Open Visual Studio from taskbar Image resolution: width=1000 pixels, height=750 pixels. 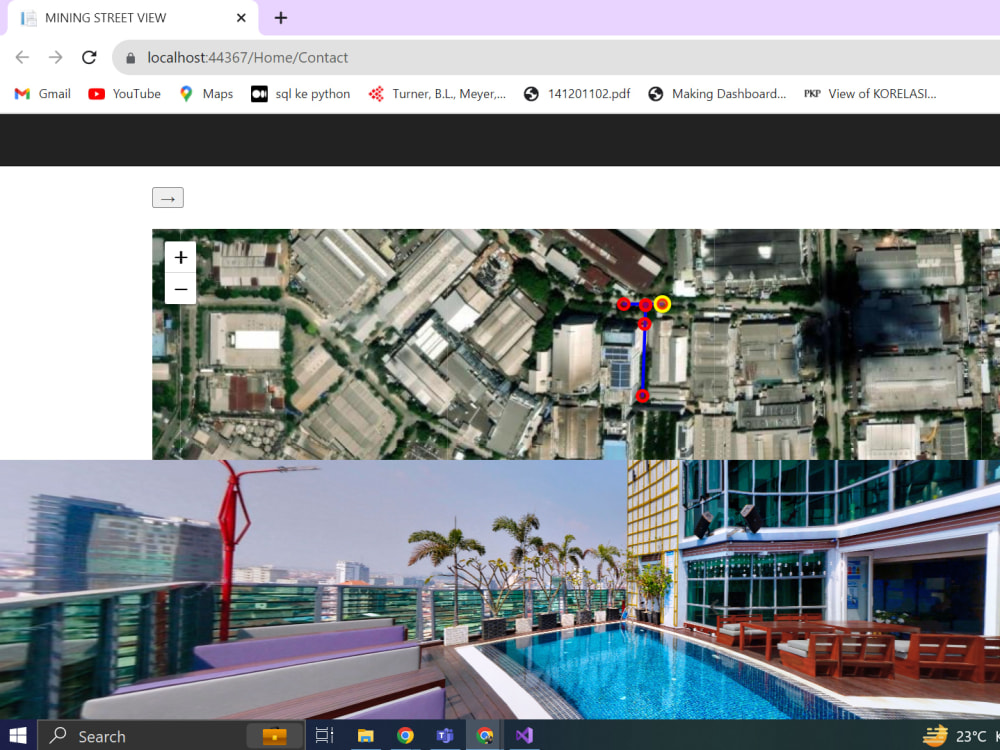point(524,736)
